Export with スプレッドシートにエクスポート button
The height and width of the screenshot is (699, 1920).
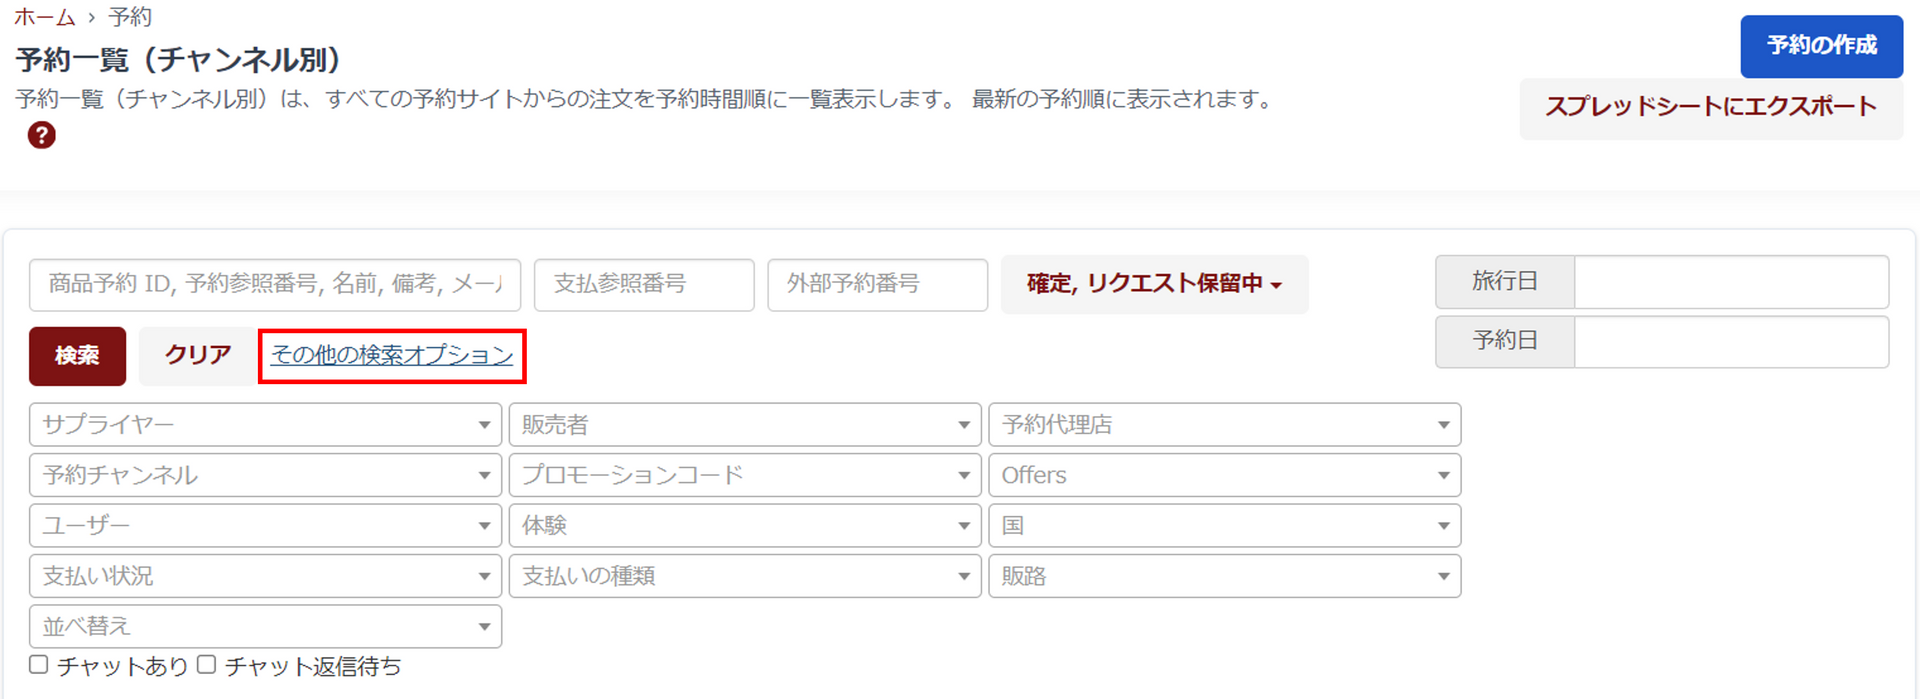(x=1710, y=107)
